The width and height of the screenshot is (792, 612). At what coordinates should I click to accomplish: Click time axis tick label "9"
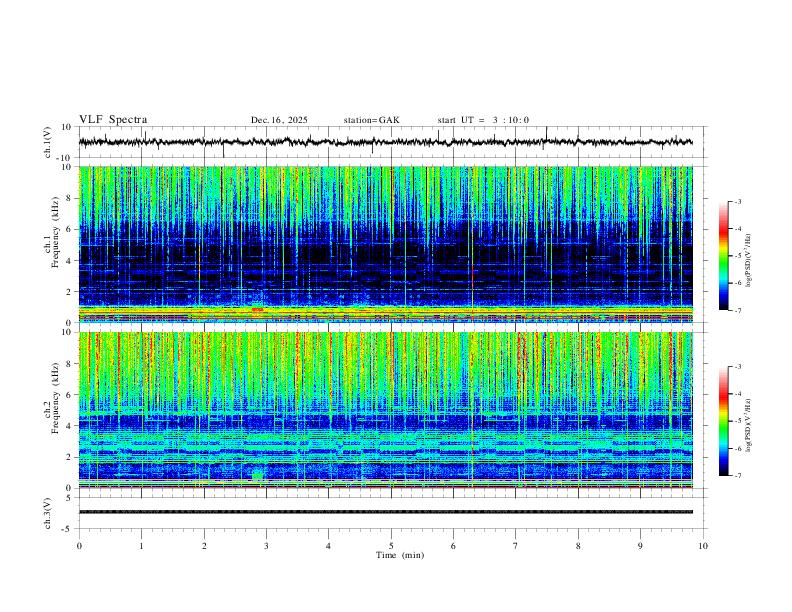coord(640,546)
